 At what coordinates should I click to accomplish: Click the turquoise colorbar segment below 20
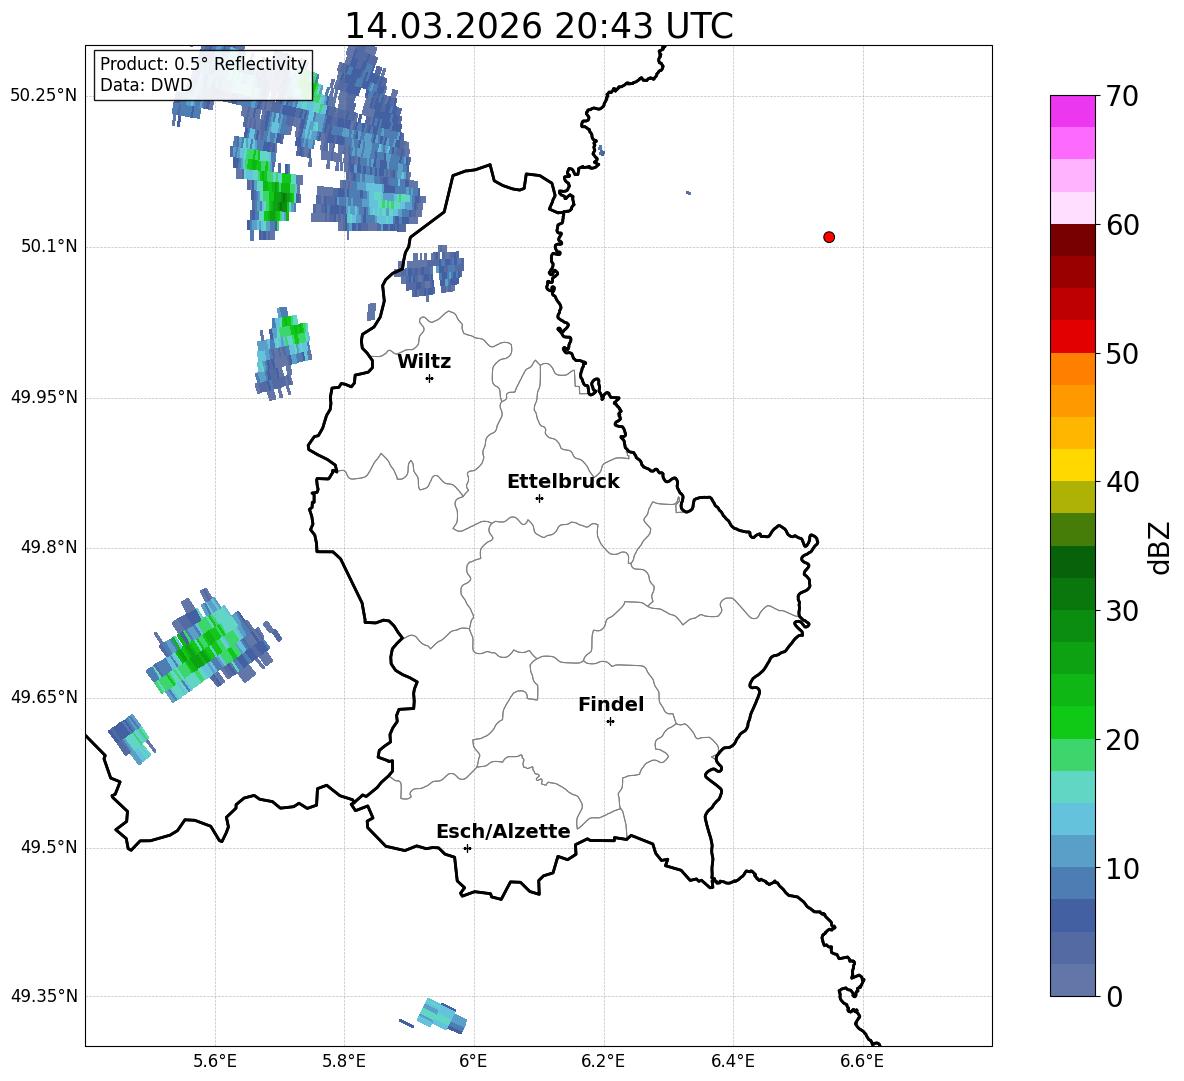1072,787
